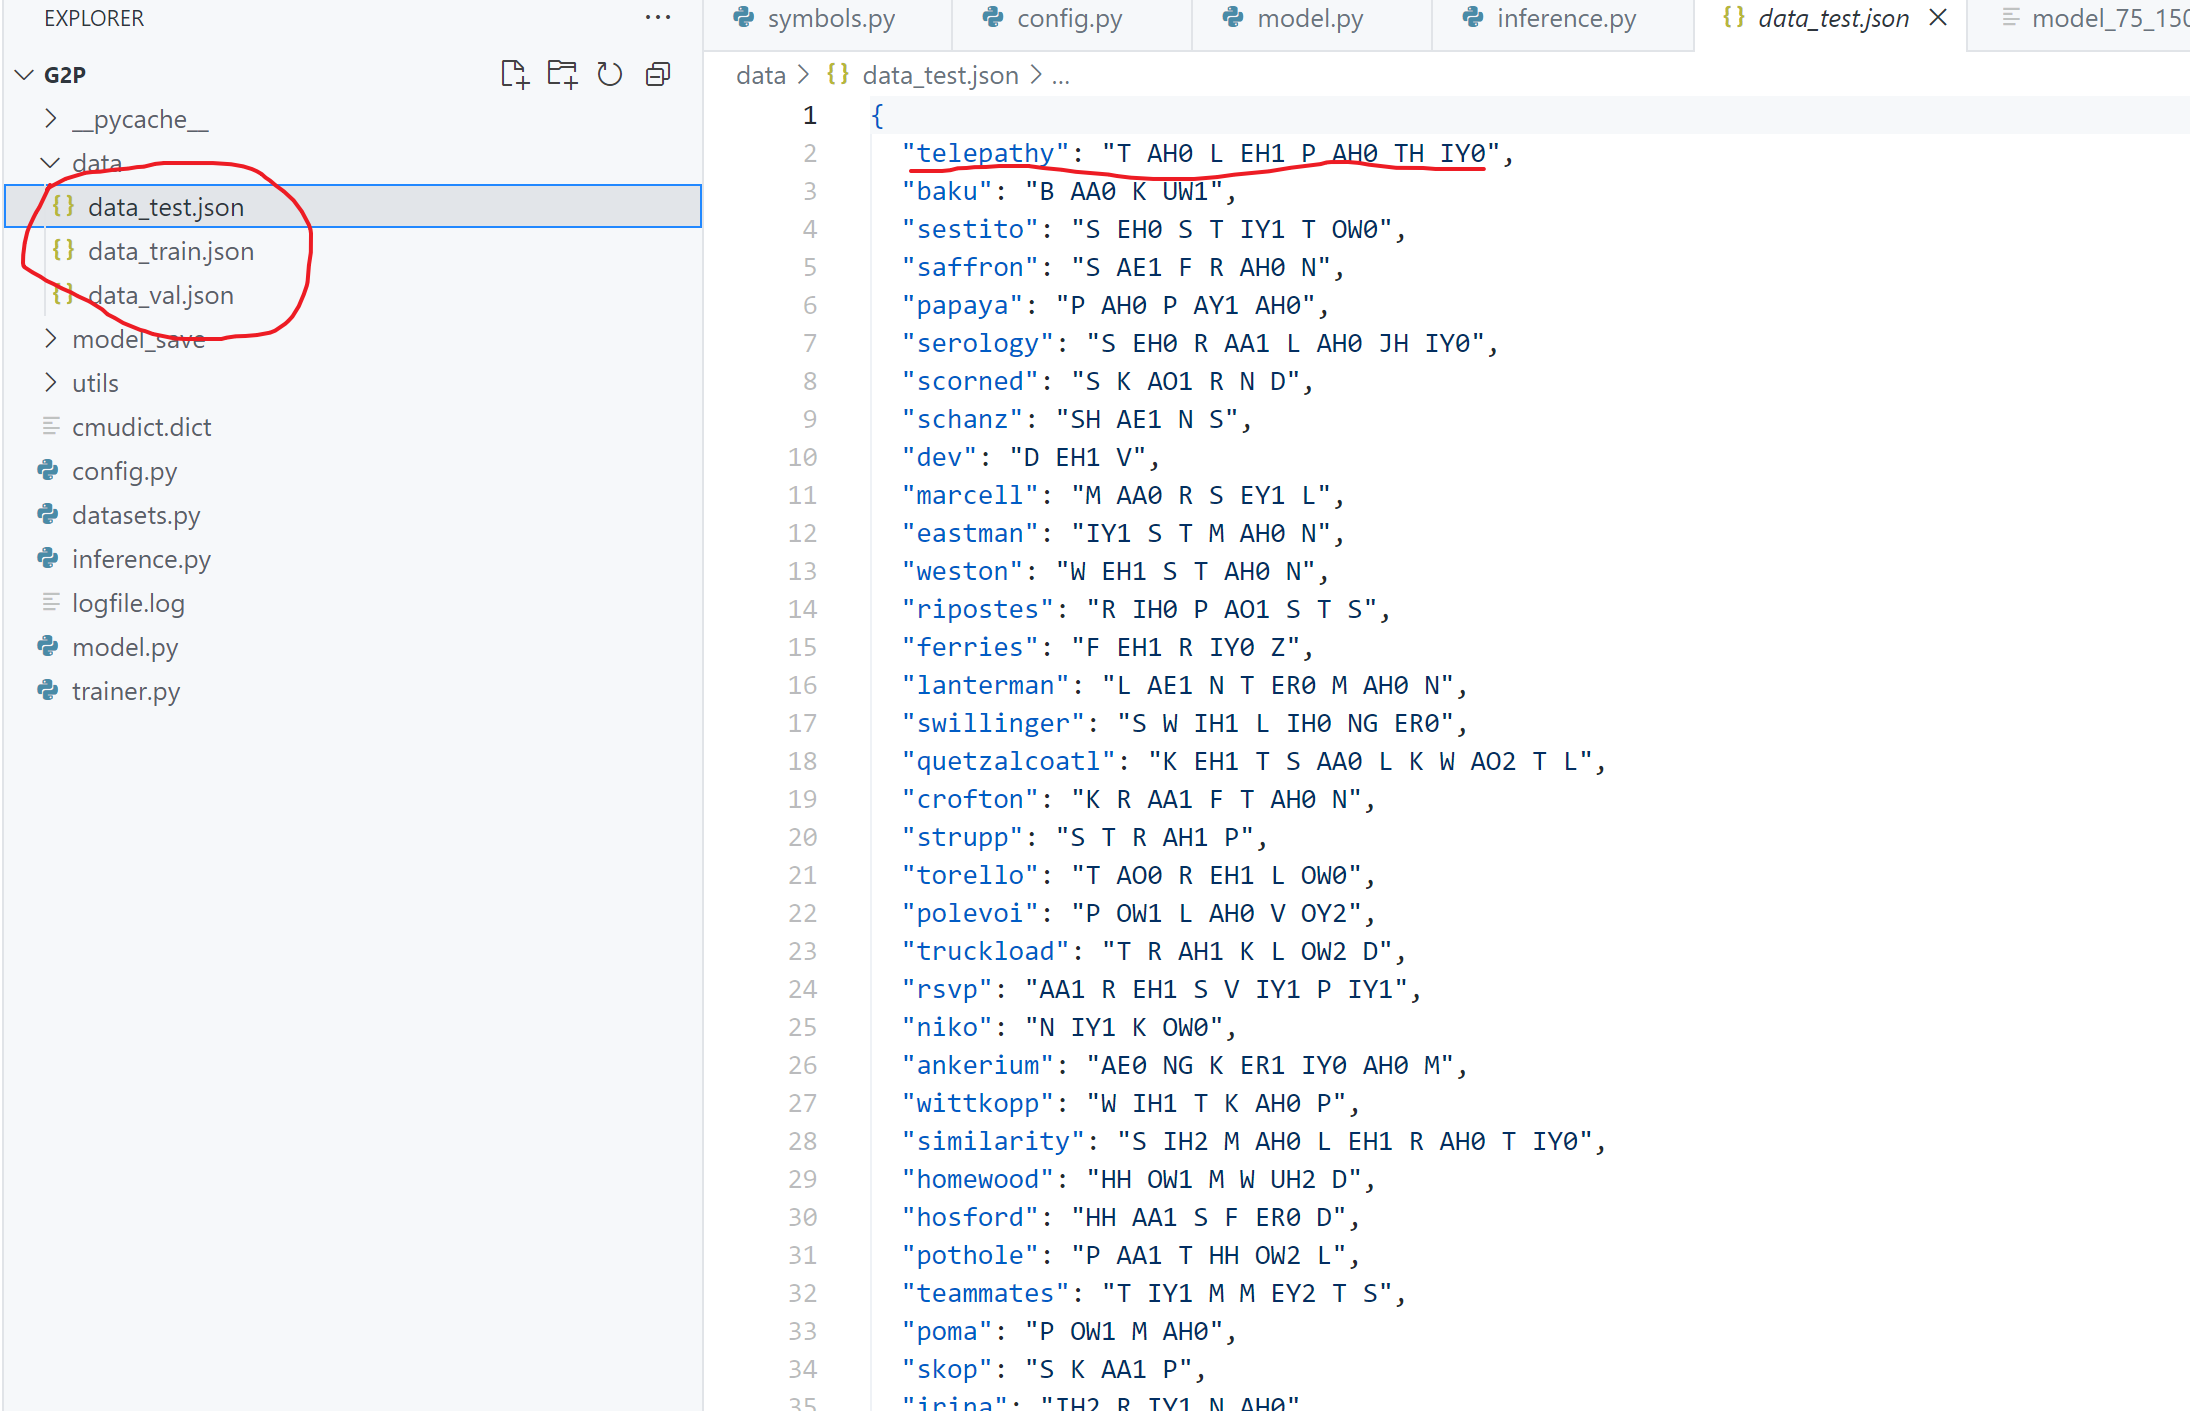Open Explorer more actions ellipsis menu
The width and height of the screenshot is (2190, 1411).
(658, 18)
